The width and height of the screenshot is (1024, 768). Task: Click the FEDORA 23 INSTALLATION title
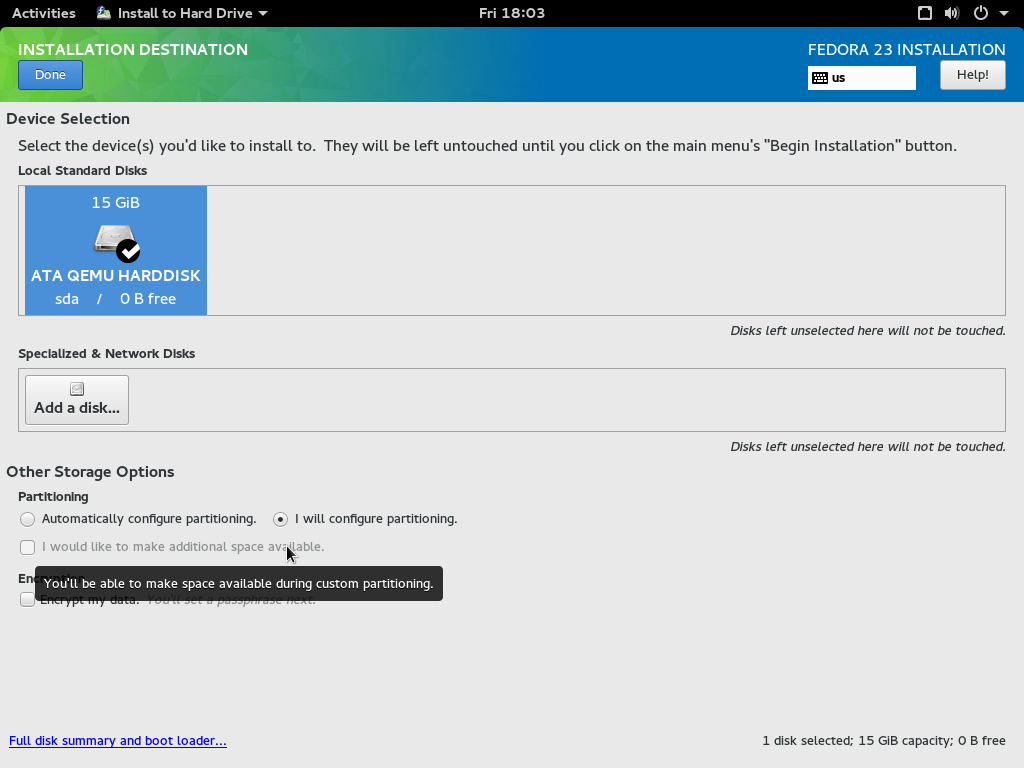click(906, 50)
